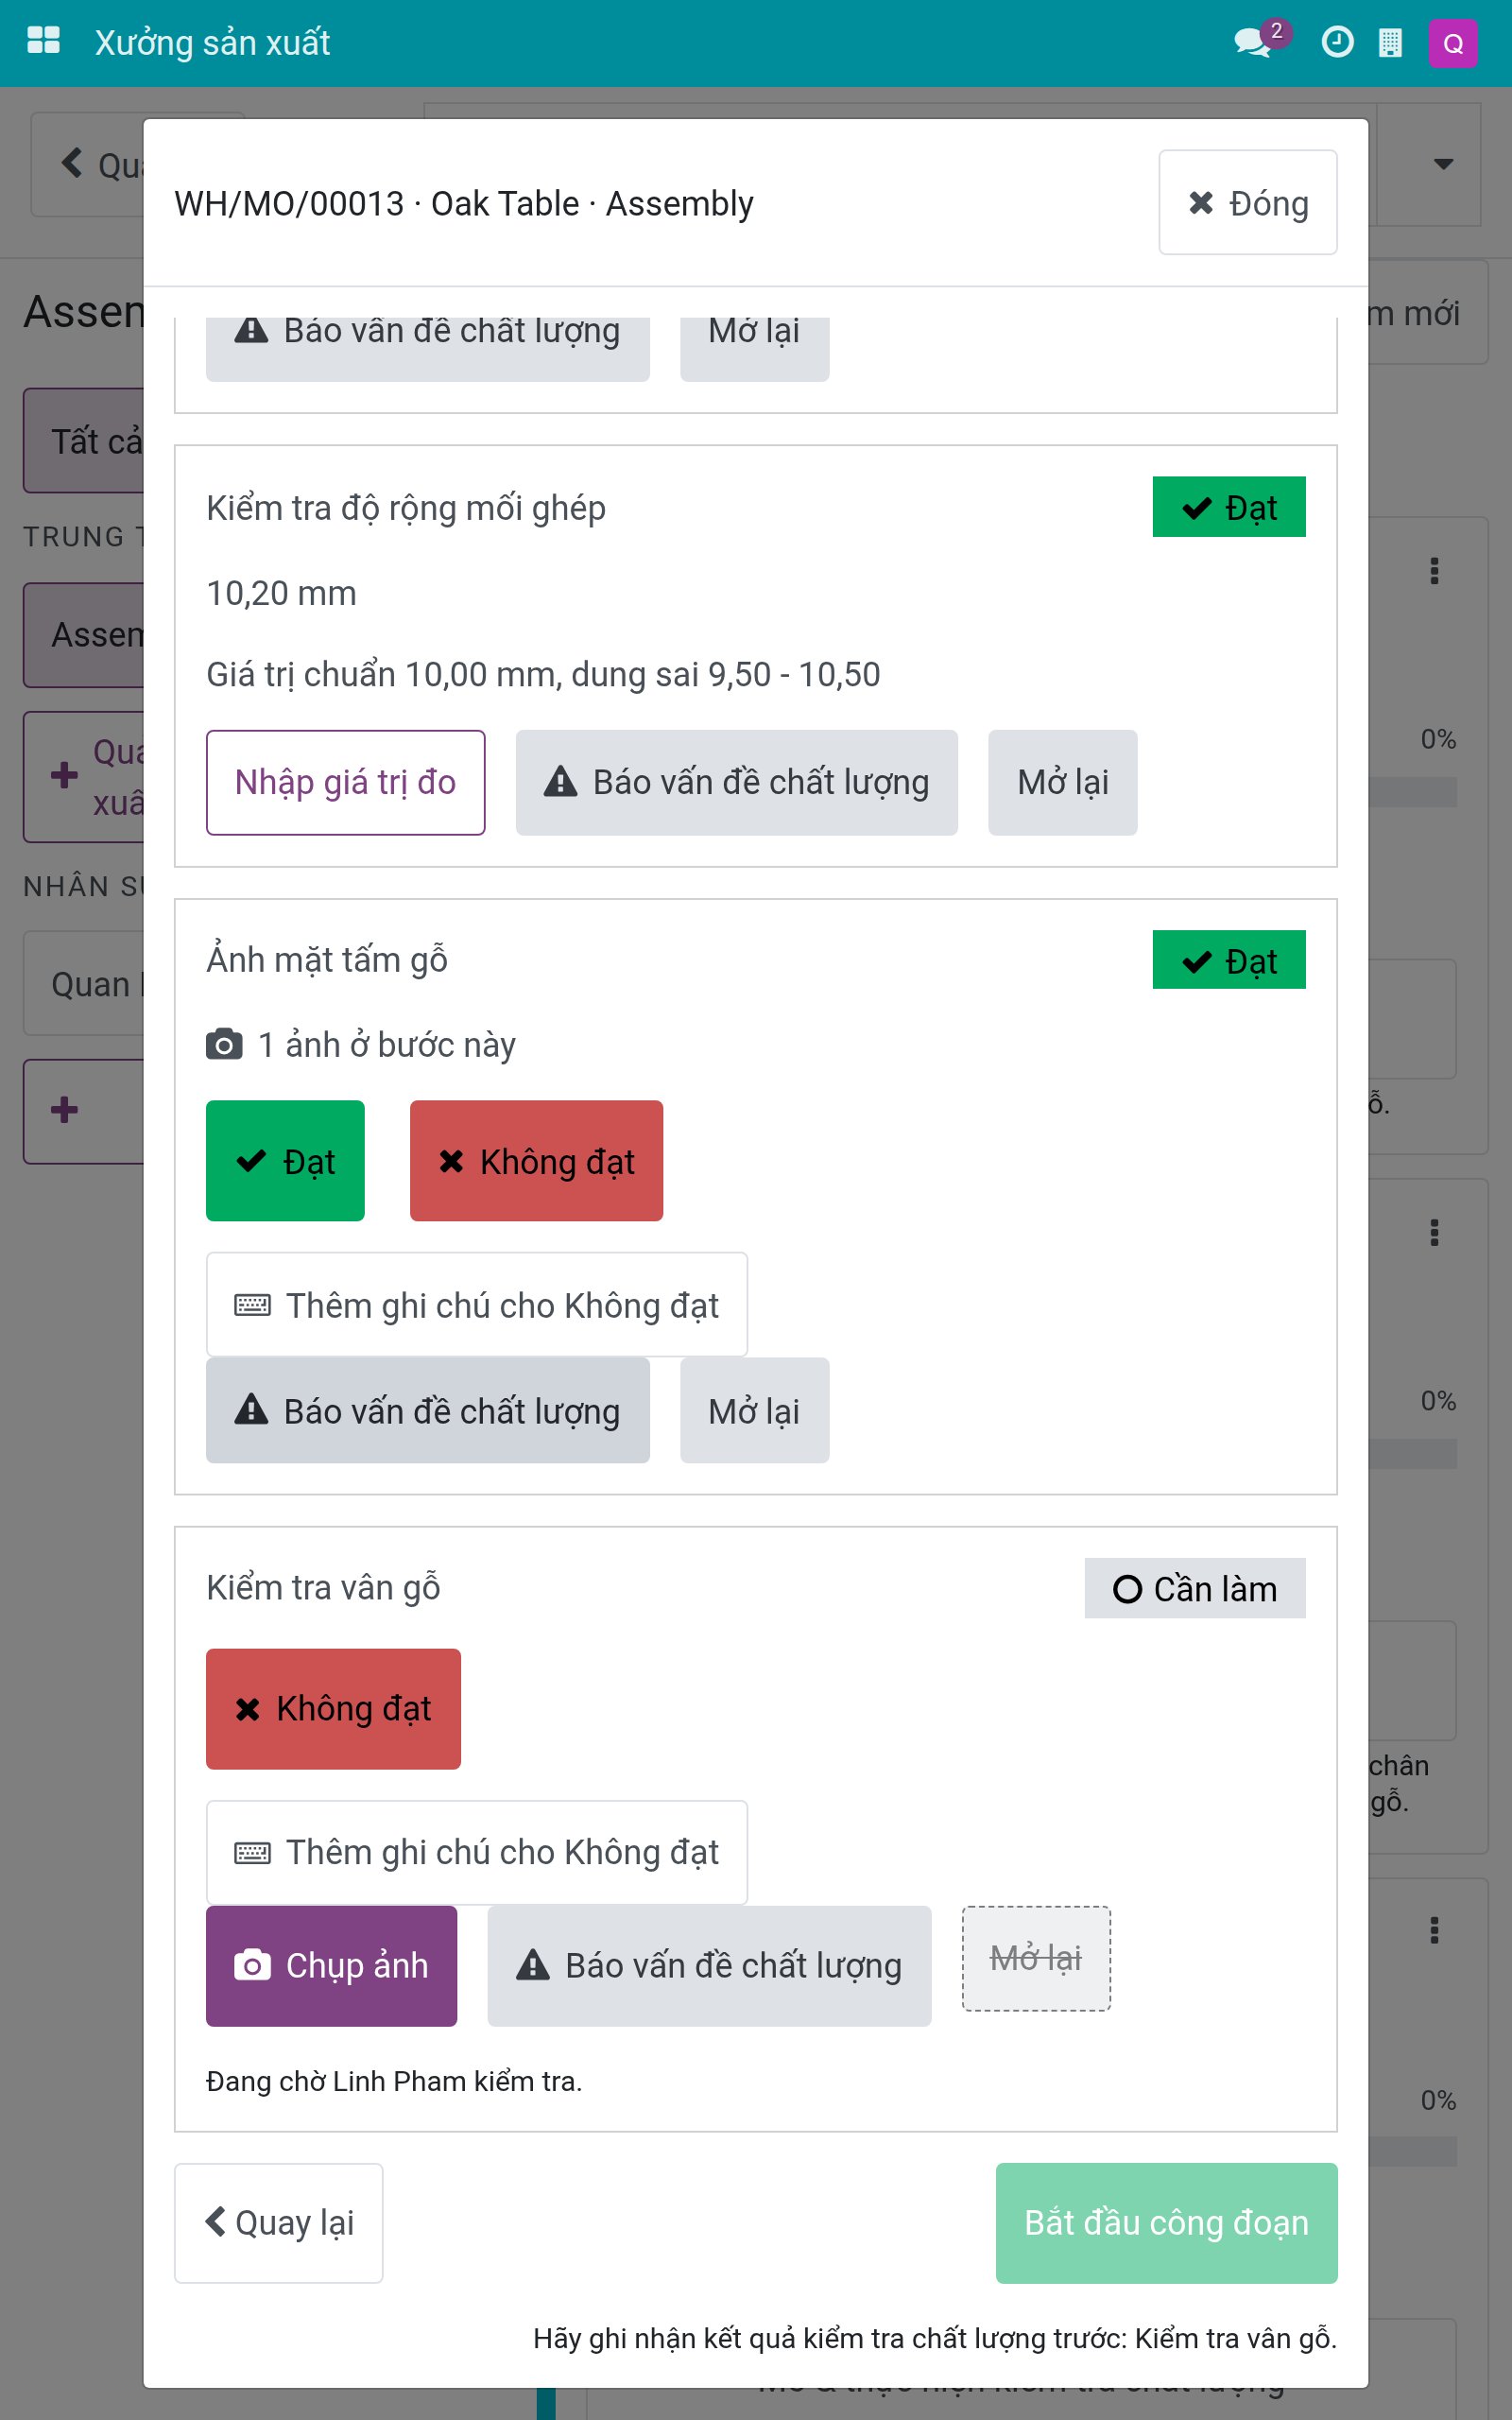Click the Chụp ảnh camera button
The width and height of the screenshot is (1512, 2420).
point(332,1965)
